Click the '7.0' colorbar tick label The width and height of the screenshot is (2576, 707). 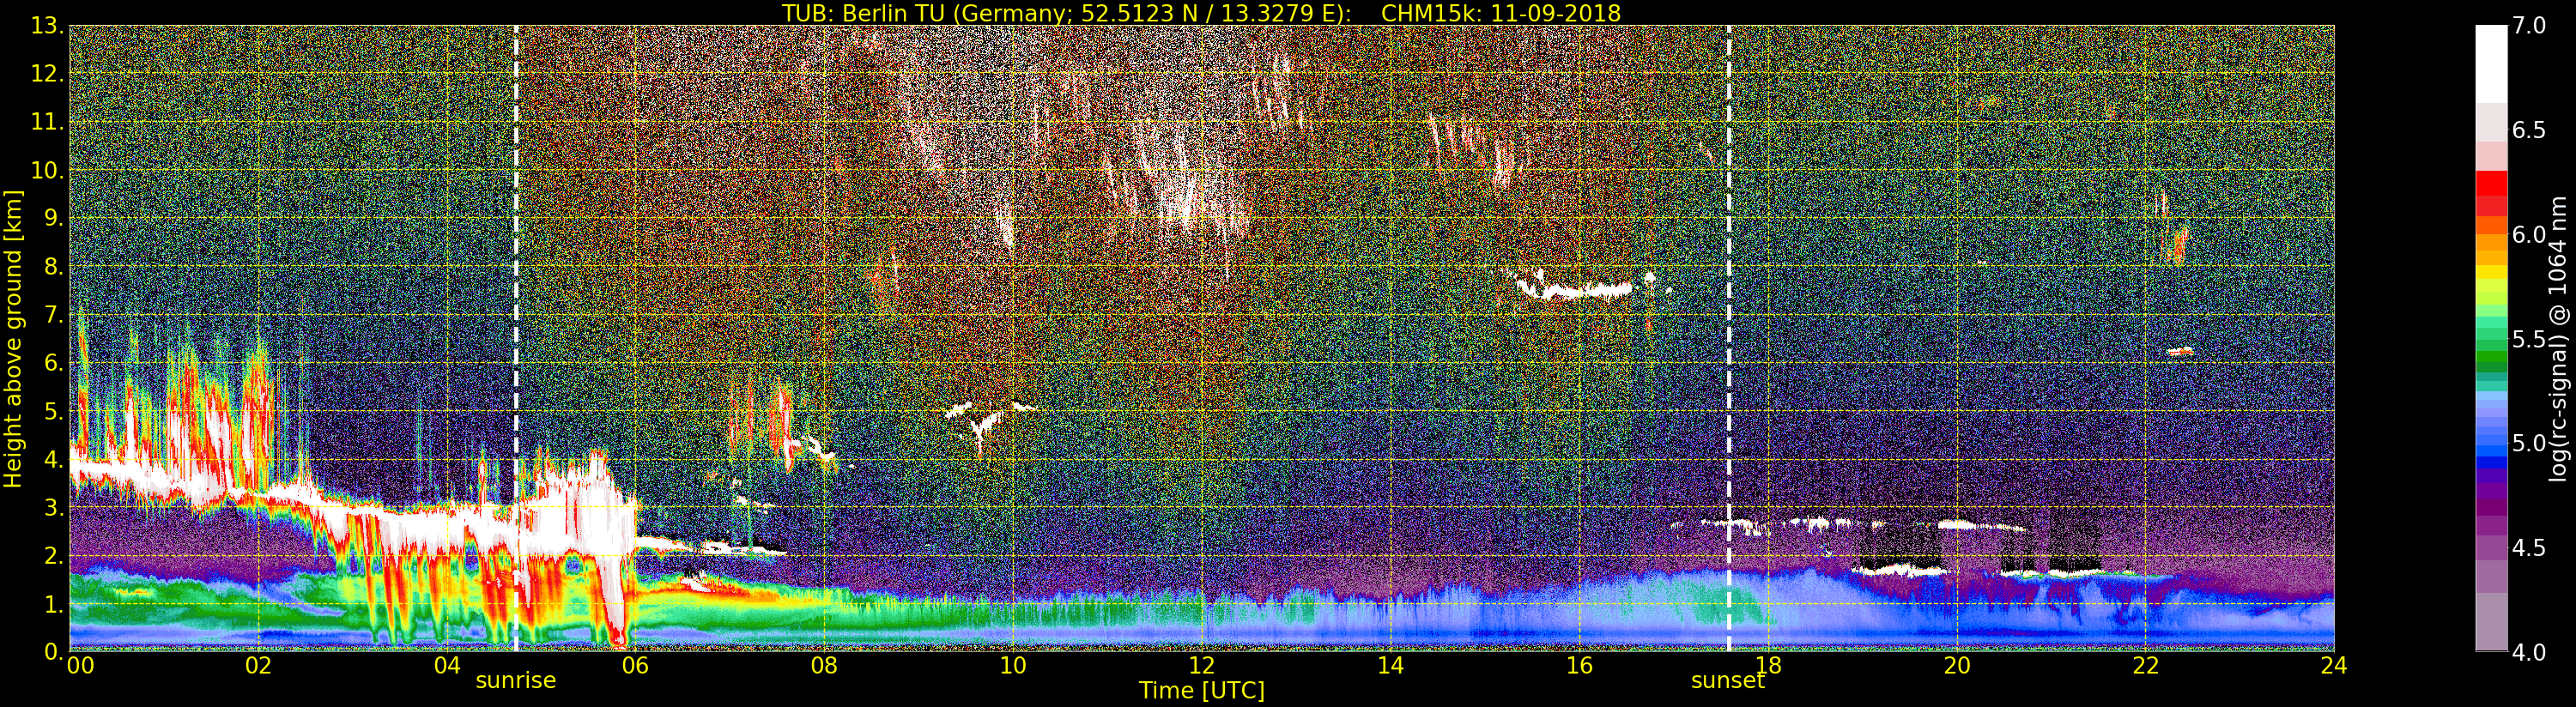[x=2529, y=26]
